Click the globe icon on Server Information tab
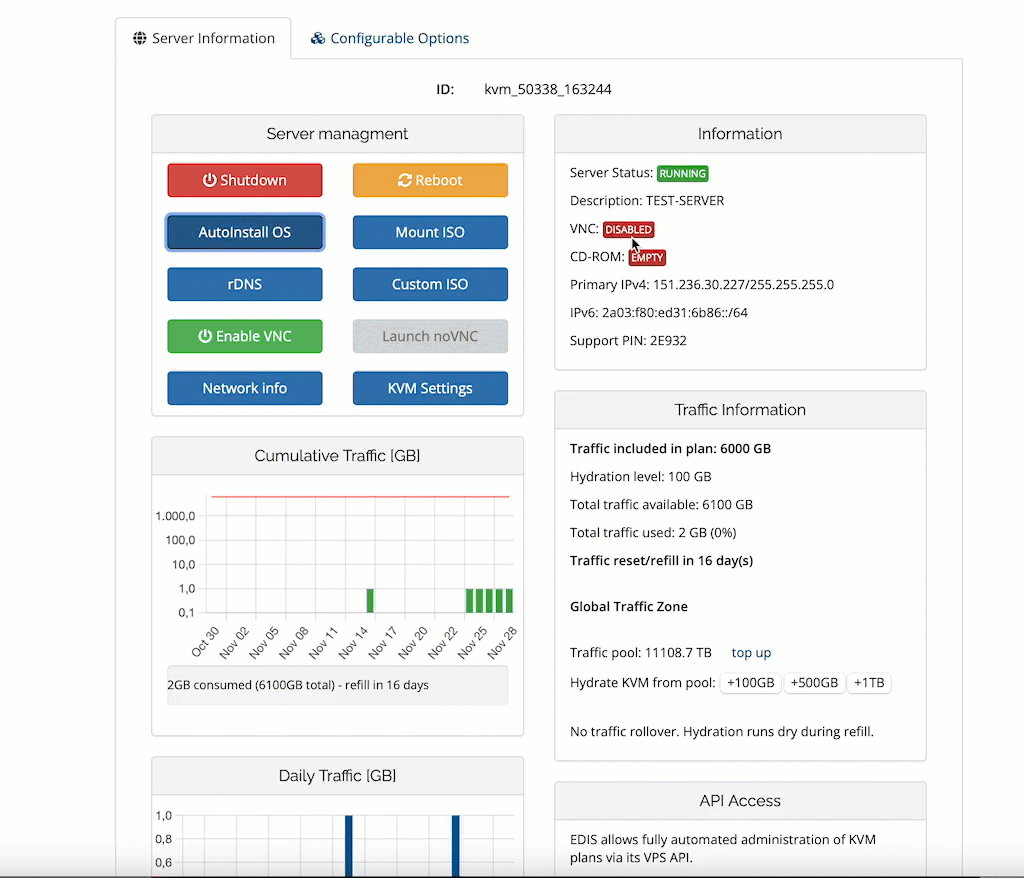This screenshot has height=878, width=1024. pos(140,39)
